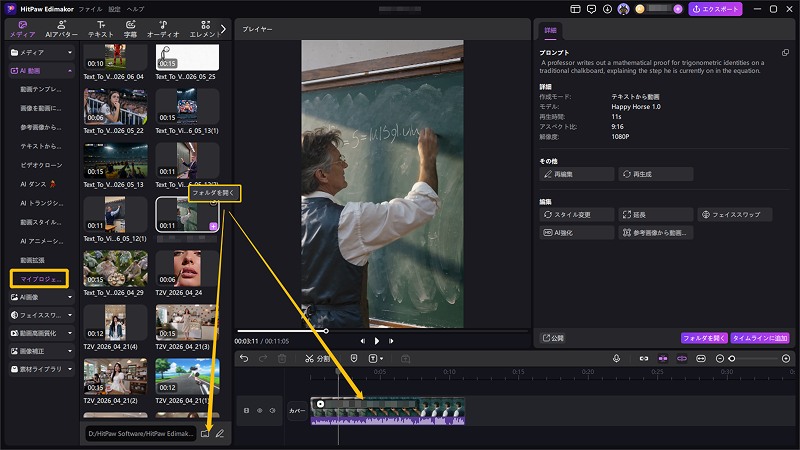Redo the timeline action
Image resolution: width=800 pixels, height=450 pixels.
[263, 359]
